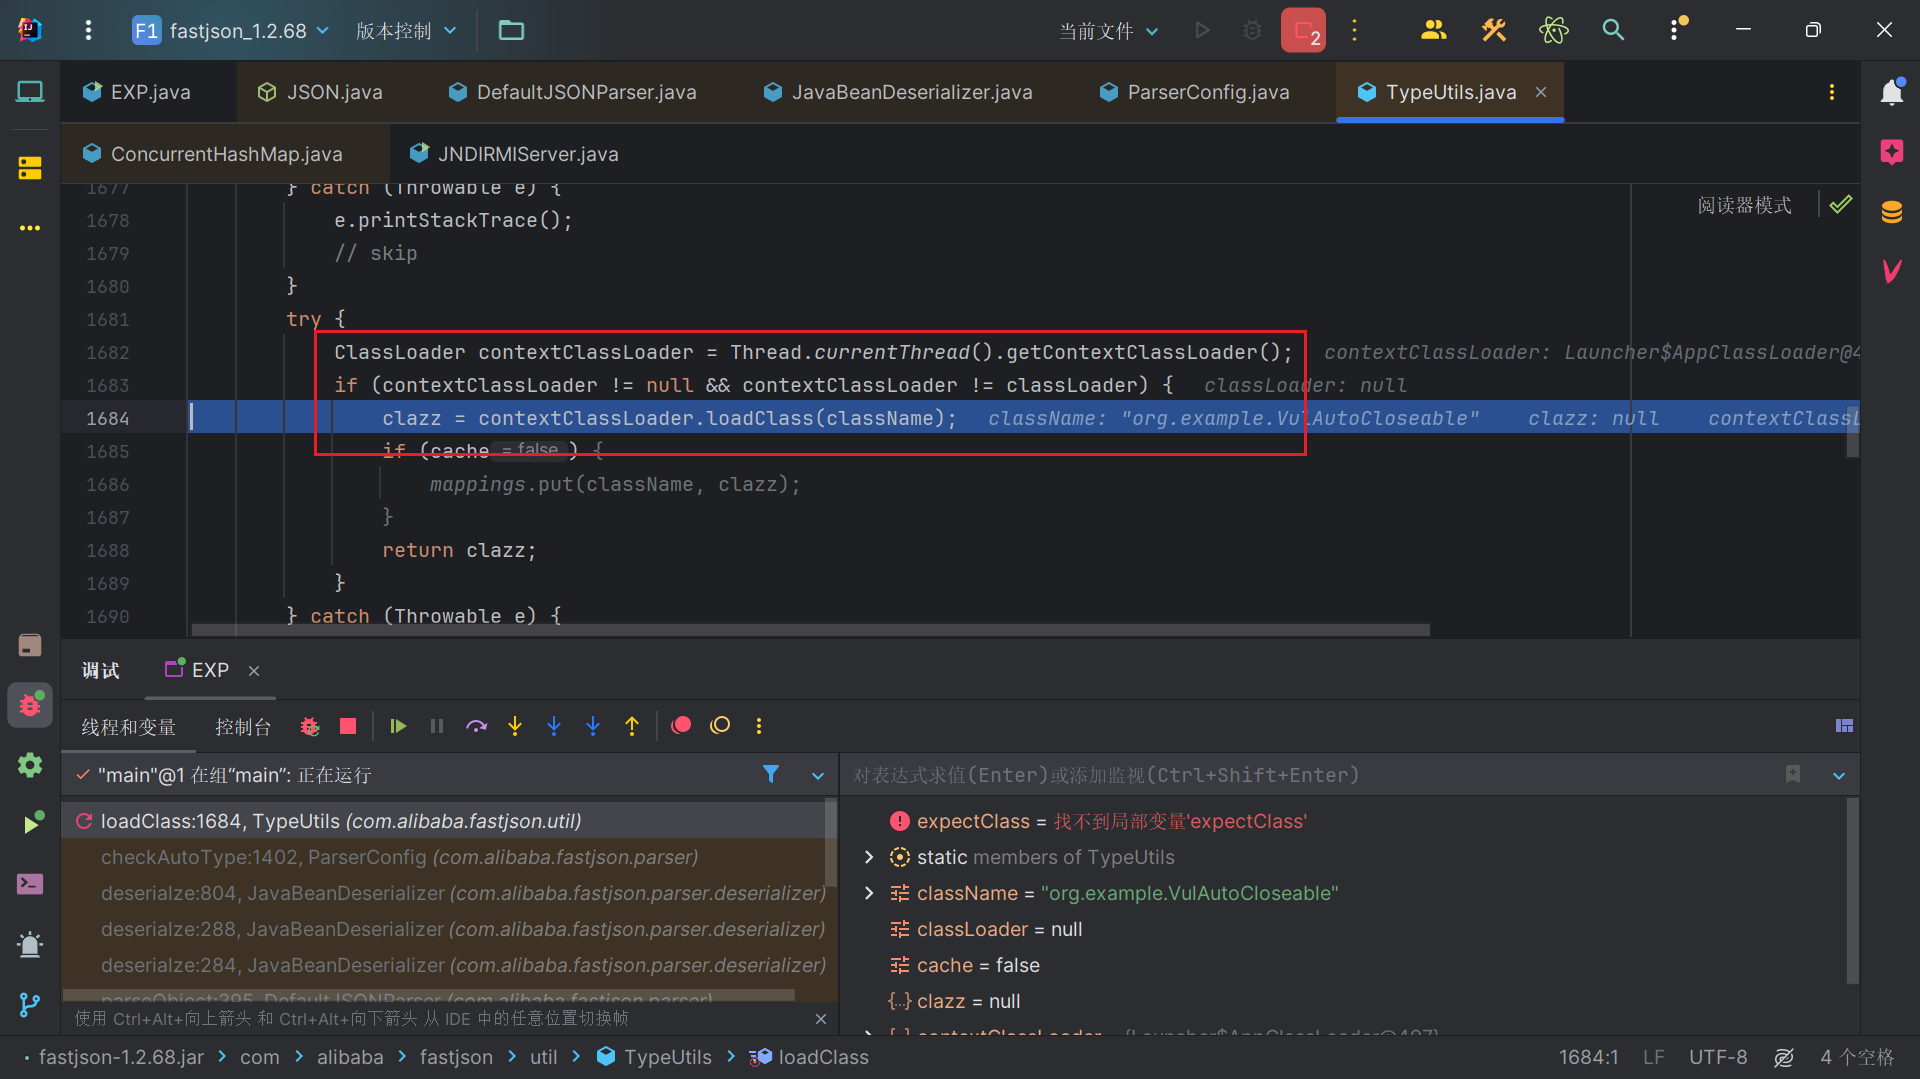Screen dimensions: 1920x1079
Task: Toggle reader mode label
Action: pos(1745,205)
